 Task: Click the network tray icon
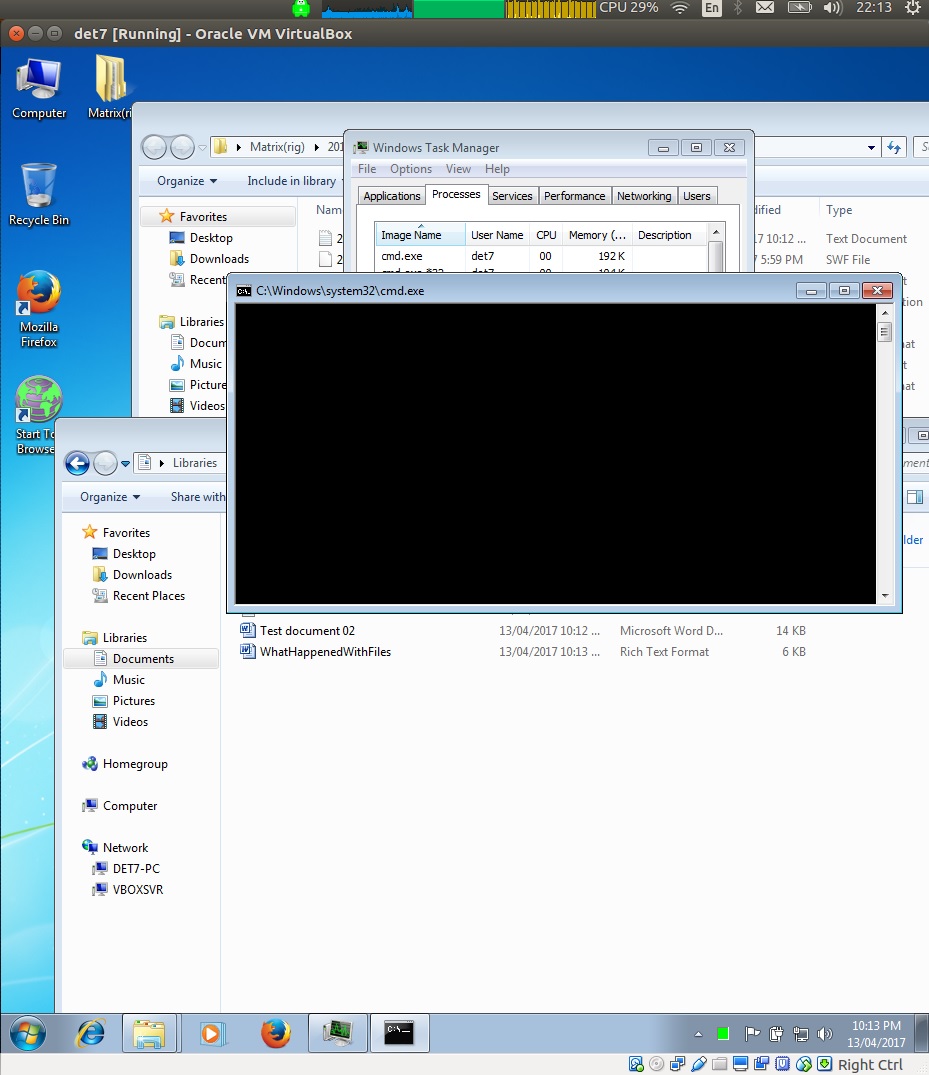pyautogui.click(x=801, y=1033)
